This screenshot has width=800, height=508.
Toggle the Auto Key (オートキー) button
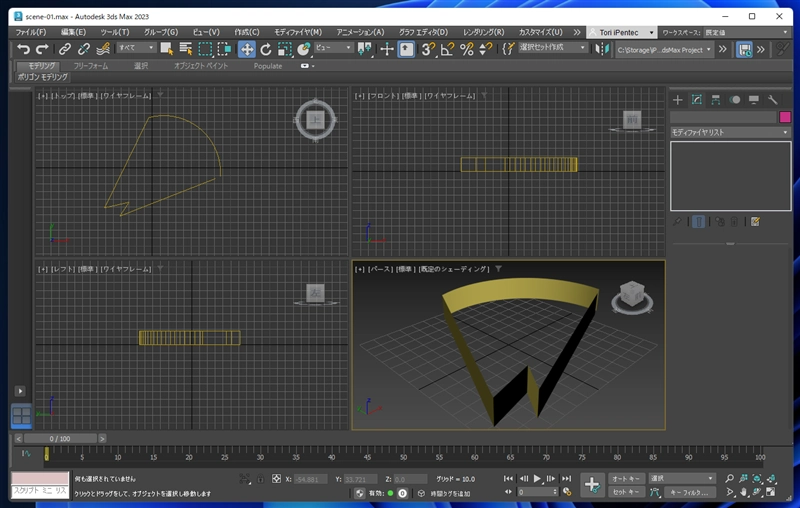point(626,479)
